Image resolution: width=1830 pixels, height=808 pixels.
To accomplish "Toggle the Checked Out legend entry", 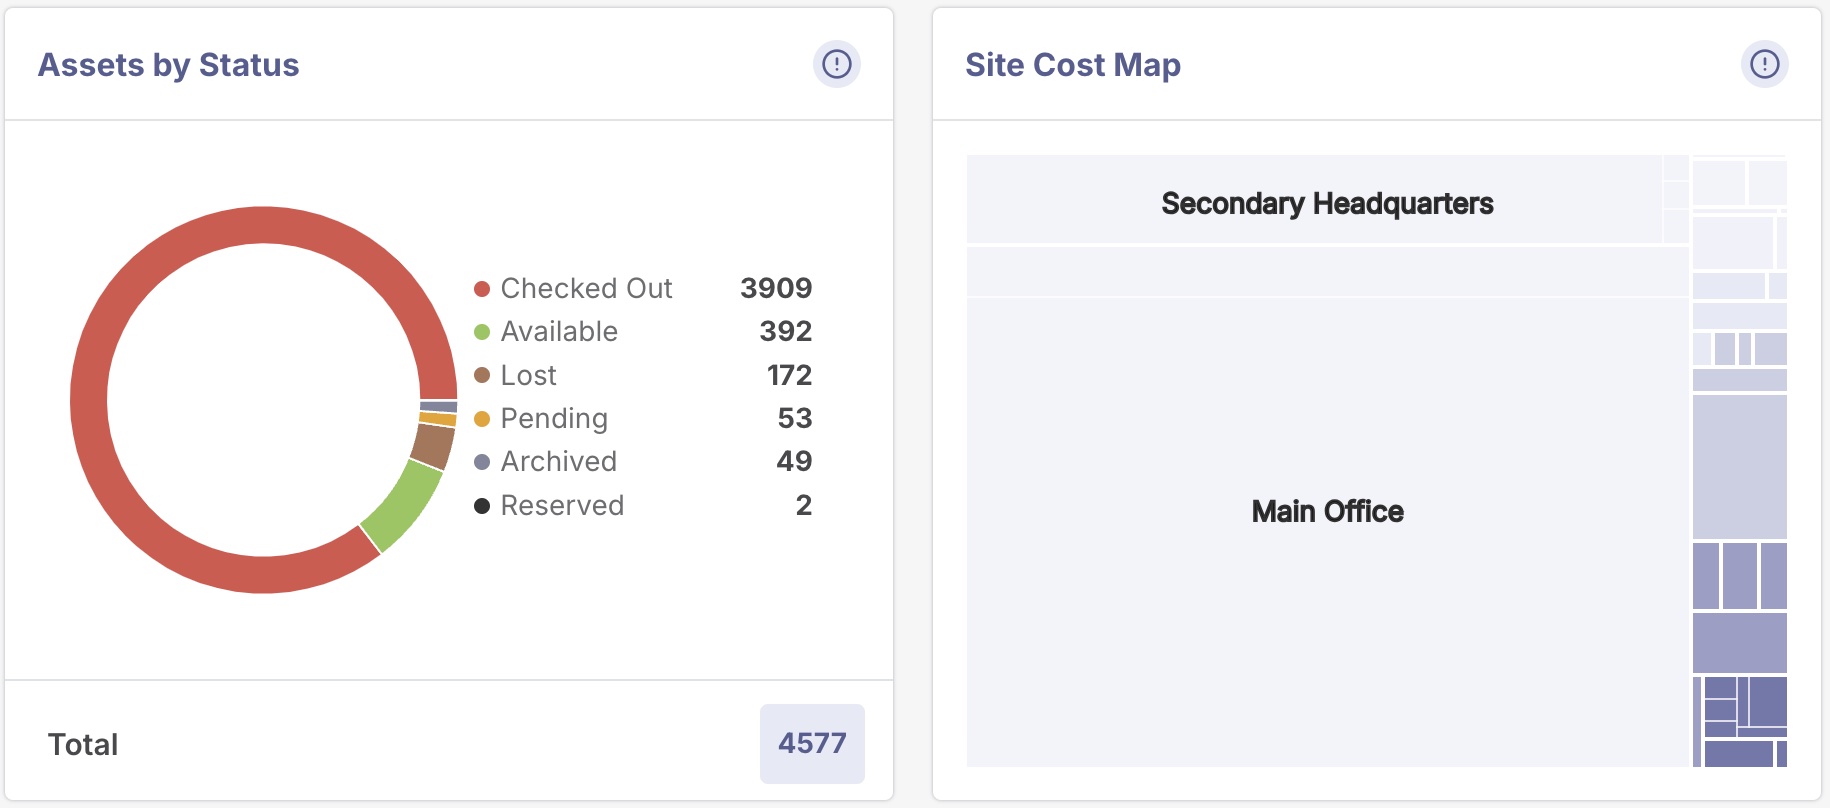I will pos(586,289).
